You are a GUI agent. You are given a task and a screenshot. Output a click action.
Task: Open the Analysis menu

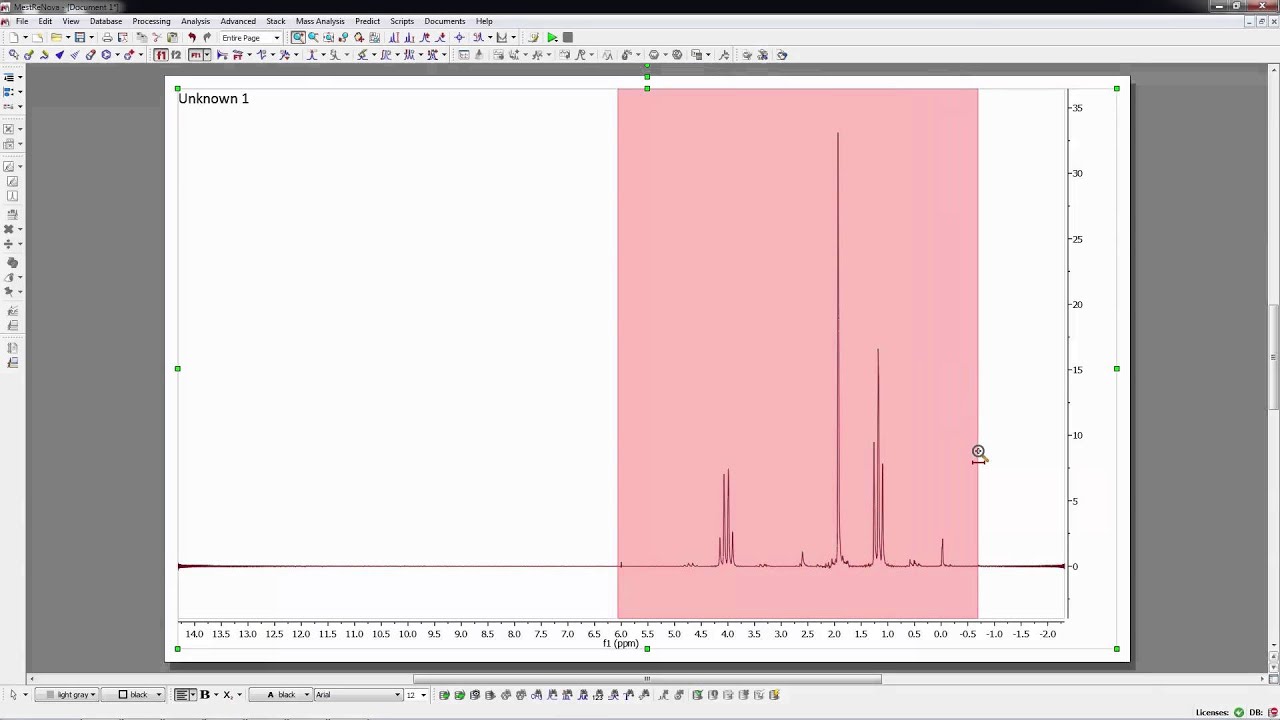tap(195, 21)
